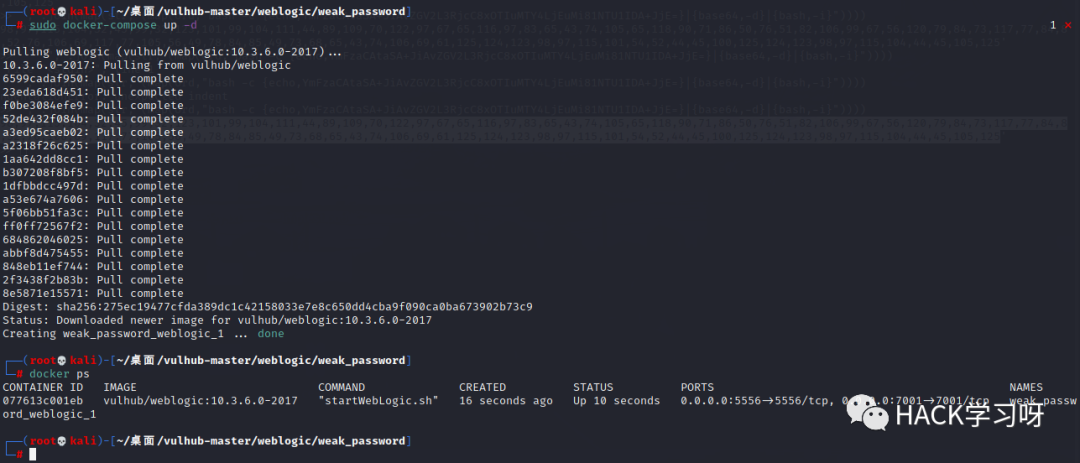The image size is (1080, 463).
Task: Click layer 'abbf8d475455: Pull complete'
Action: (x=93, y=254)
